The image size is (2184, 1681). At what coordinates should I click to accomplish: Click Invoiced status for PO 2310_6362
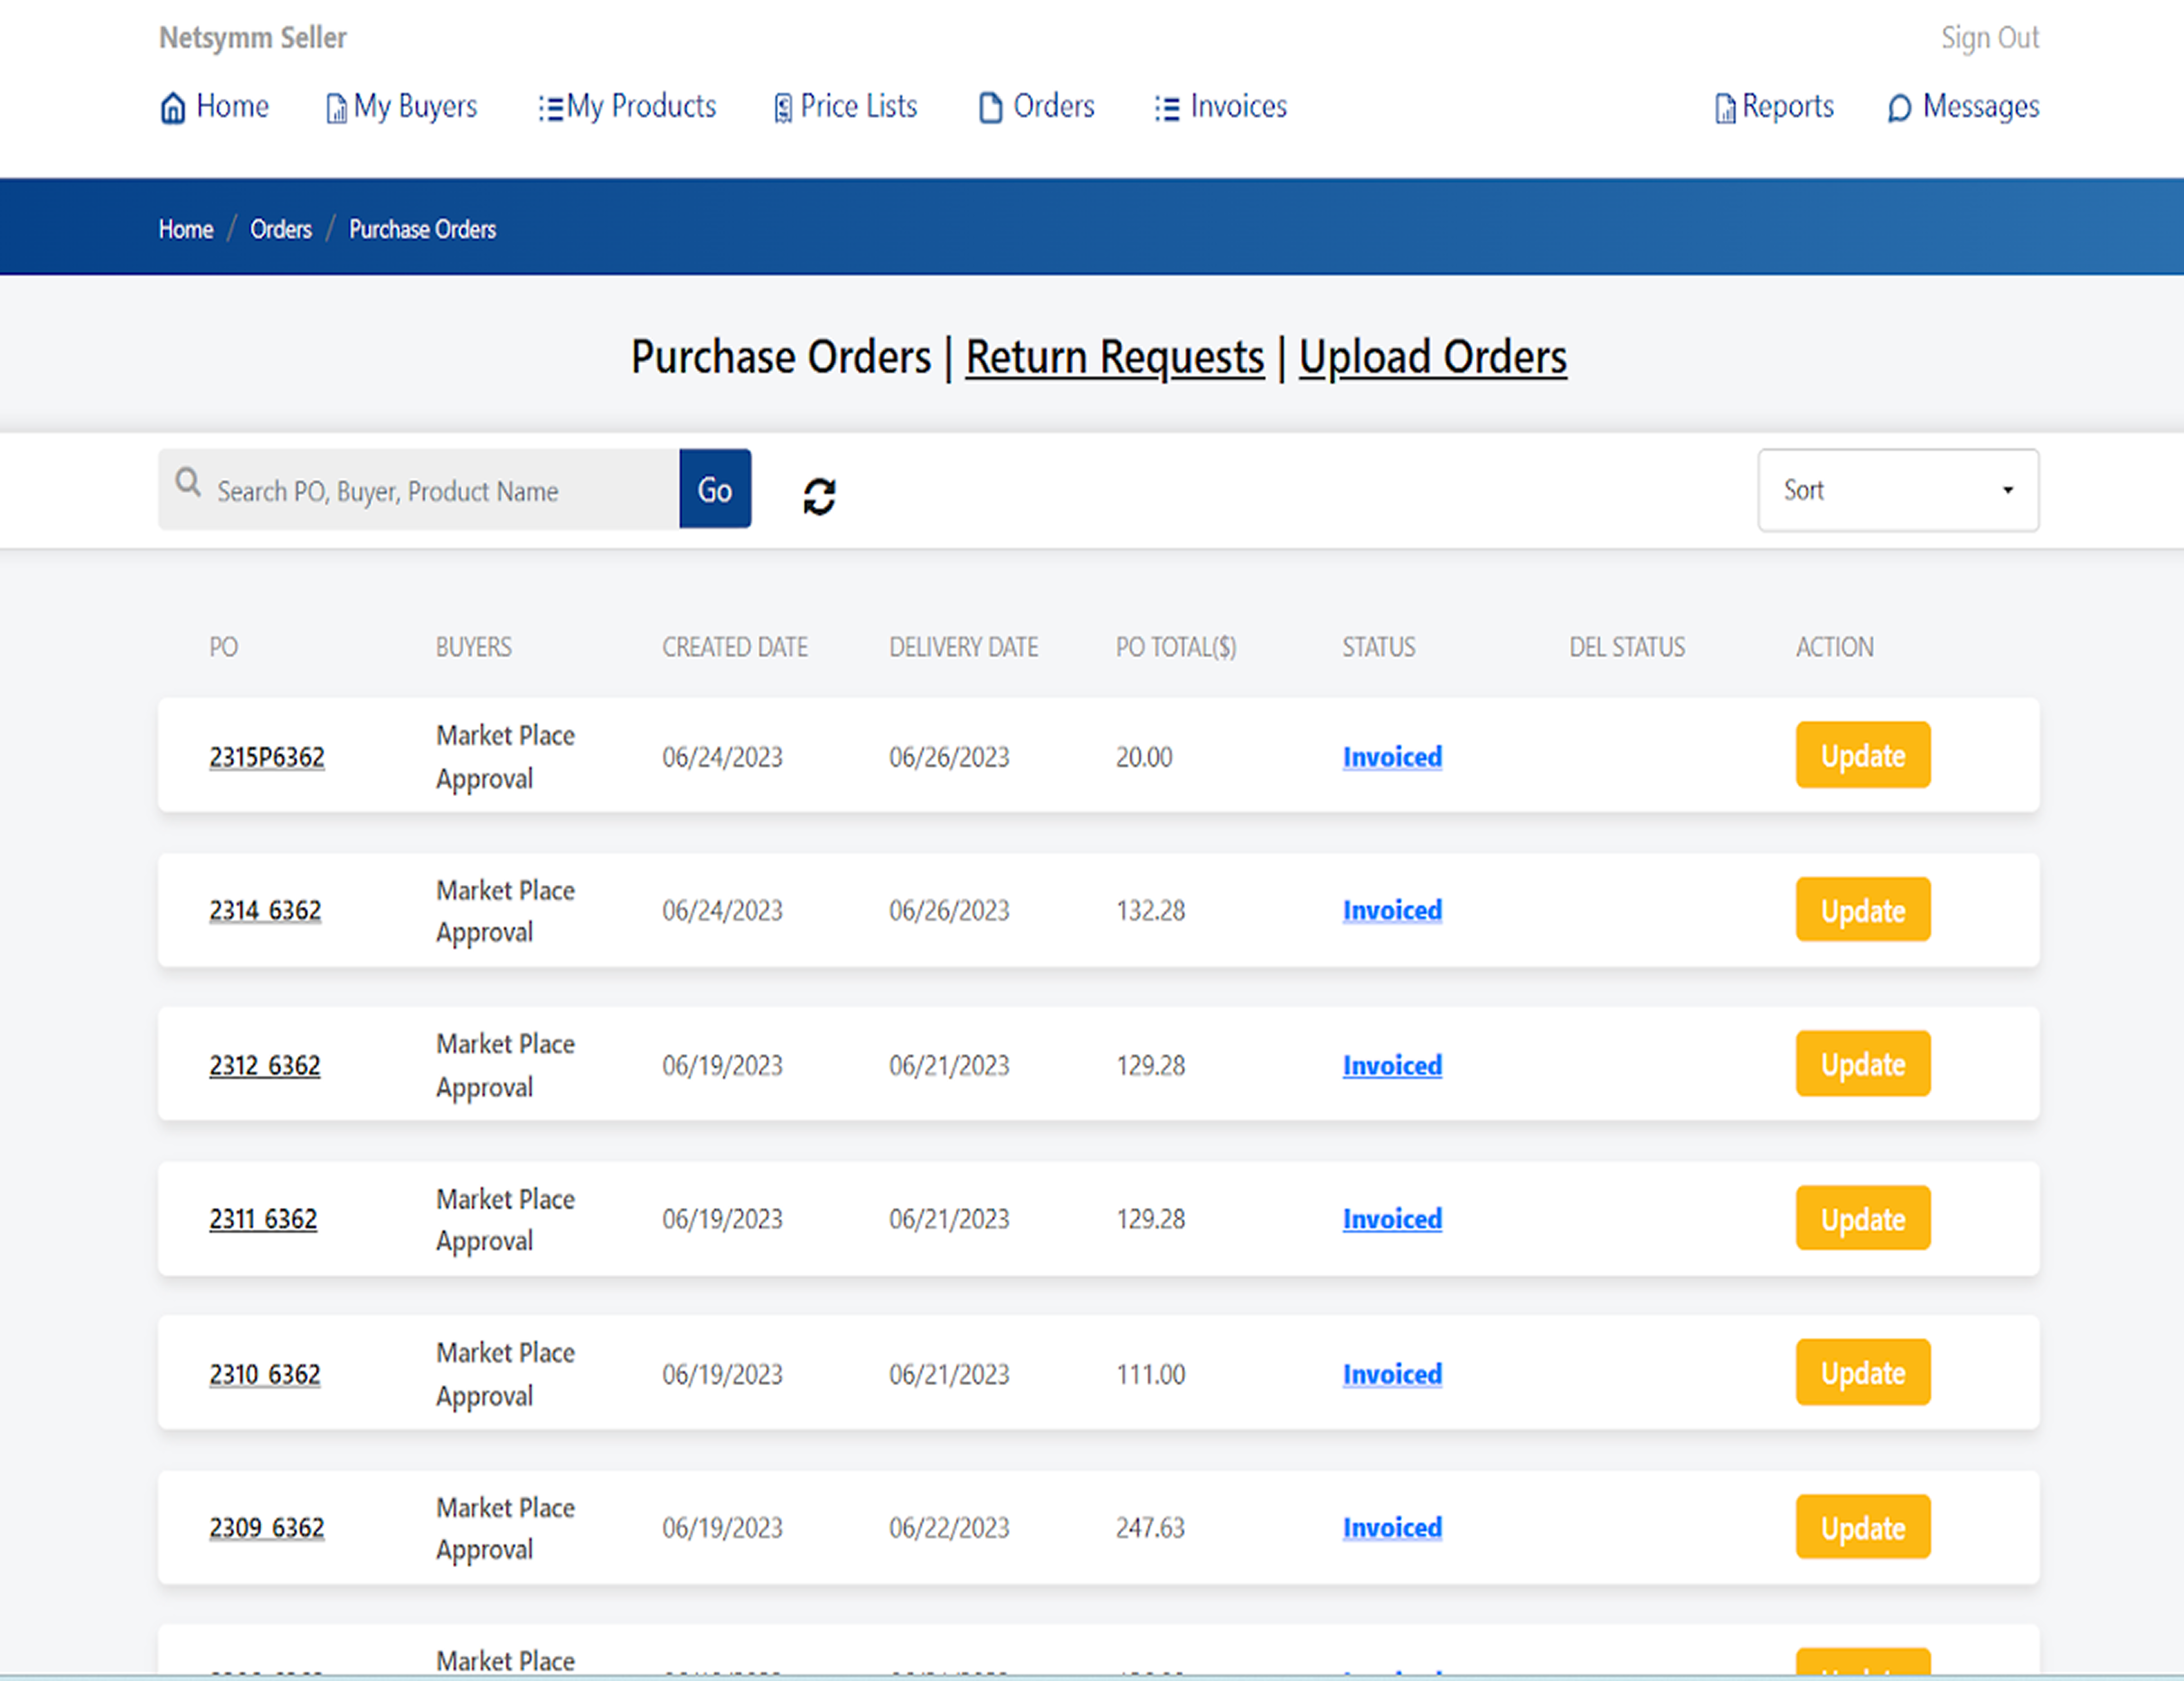click(x=1392, y=1375)
